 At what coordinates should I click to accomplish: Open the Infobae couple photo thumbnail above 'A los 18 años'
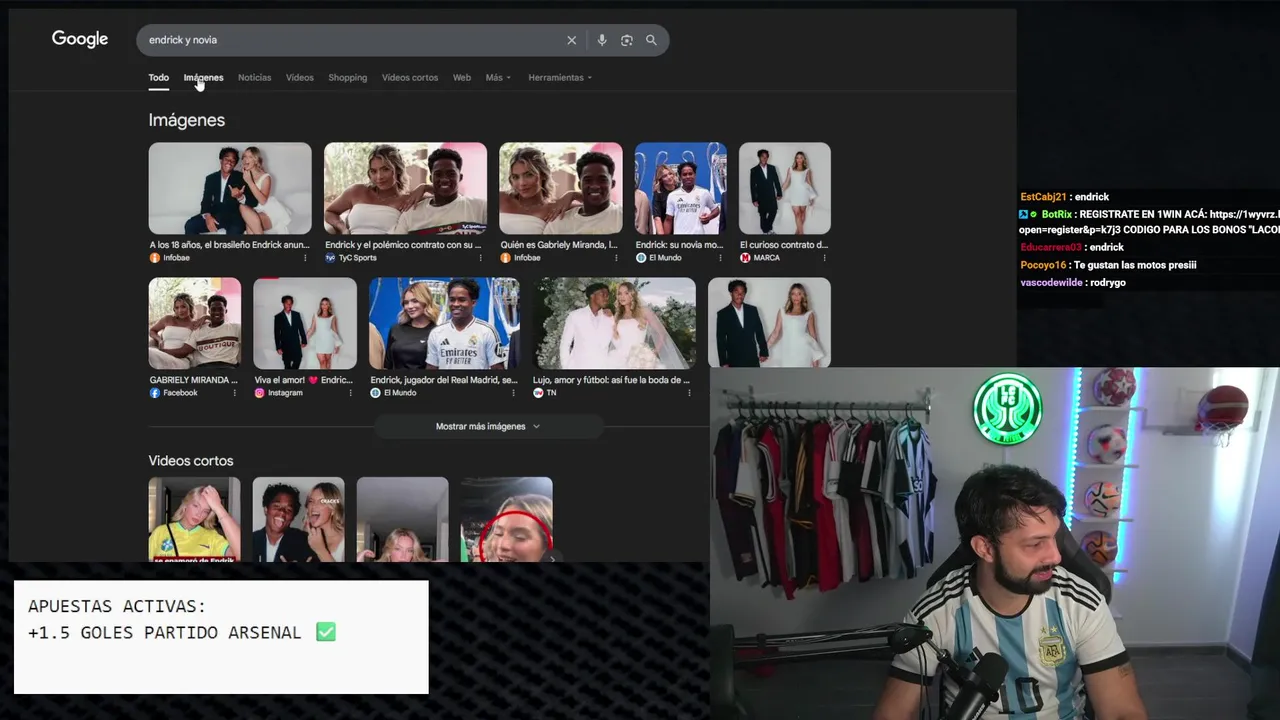pos(230,188)
